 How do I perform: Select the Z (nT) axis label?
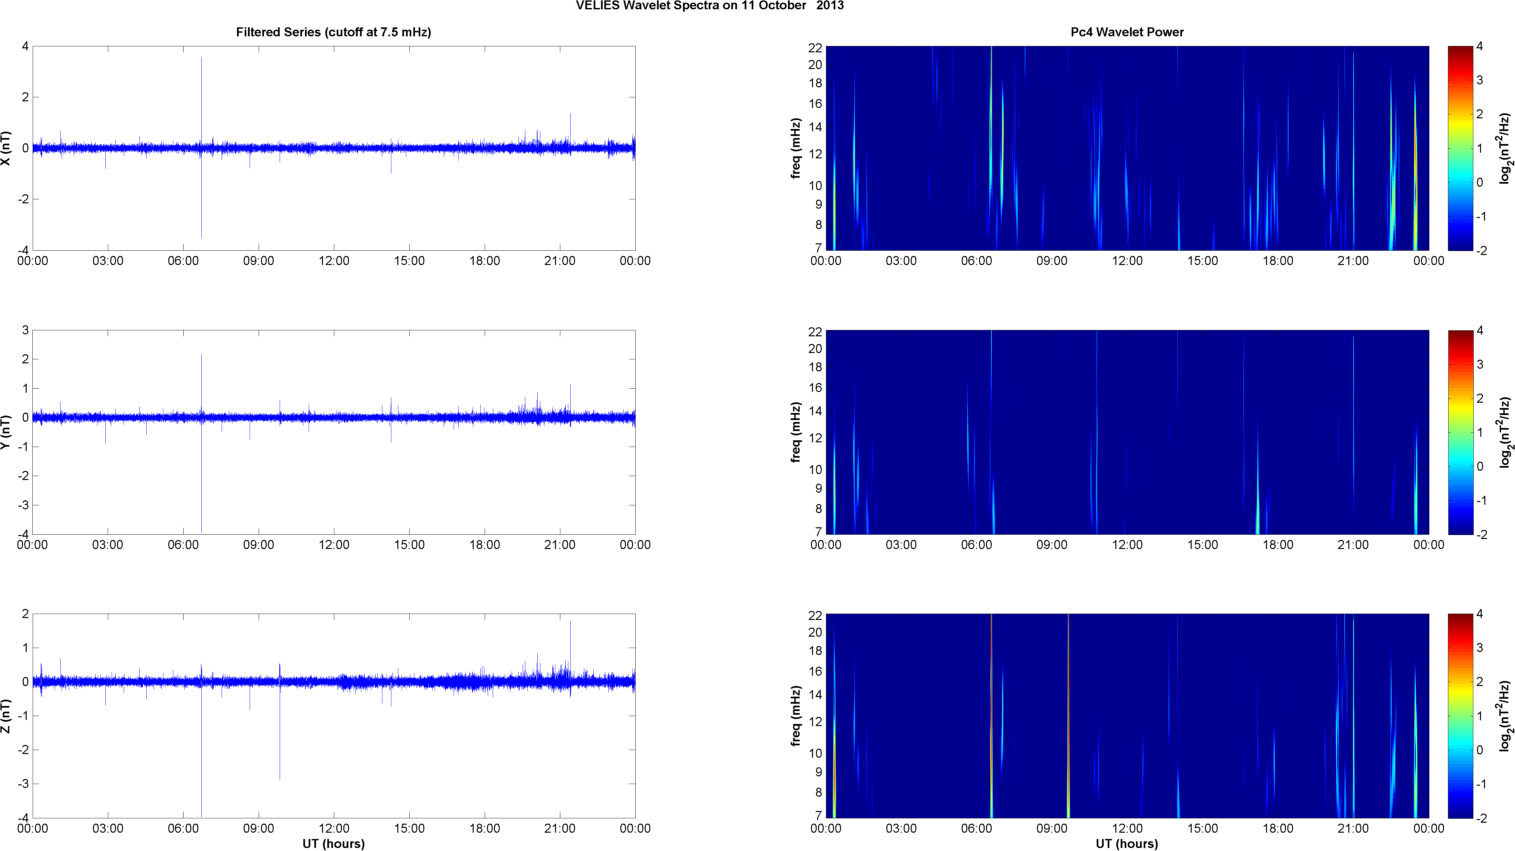[x=7, y=716]
